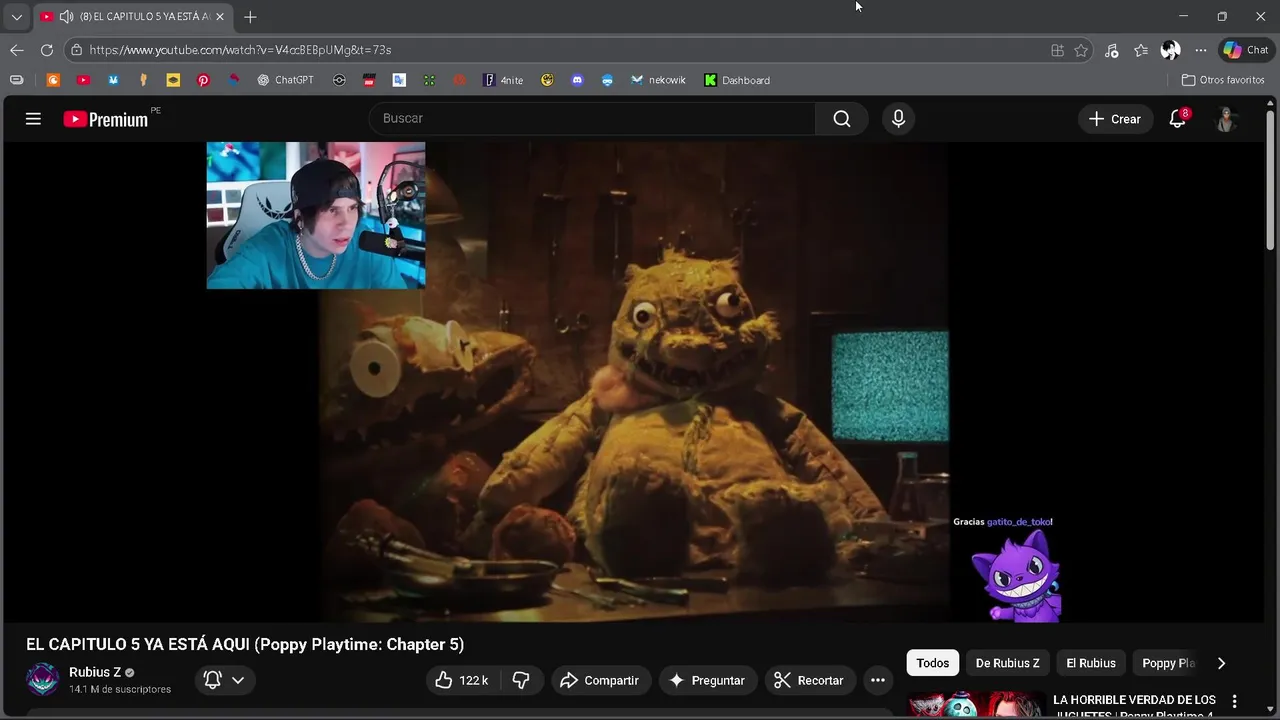The width and height of the screenshot is (1280, 720).
Task: Mute the tab via speaker icon
Action: point(66,17)
